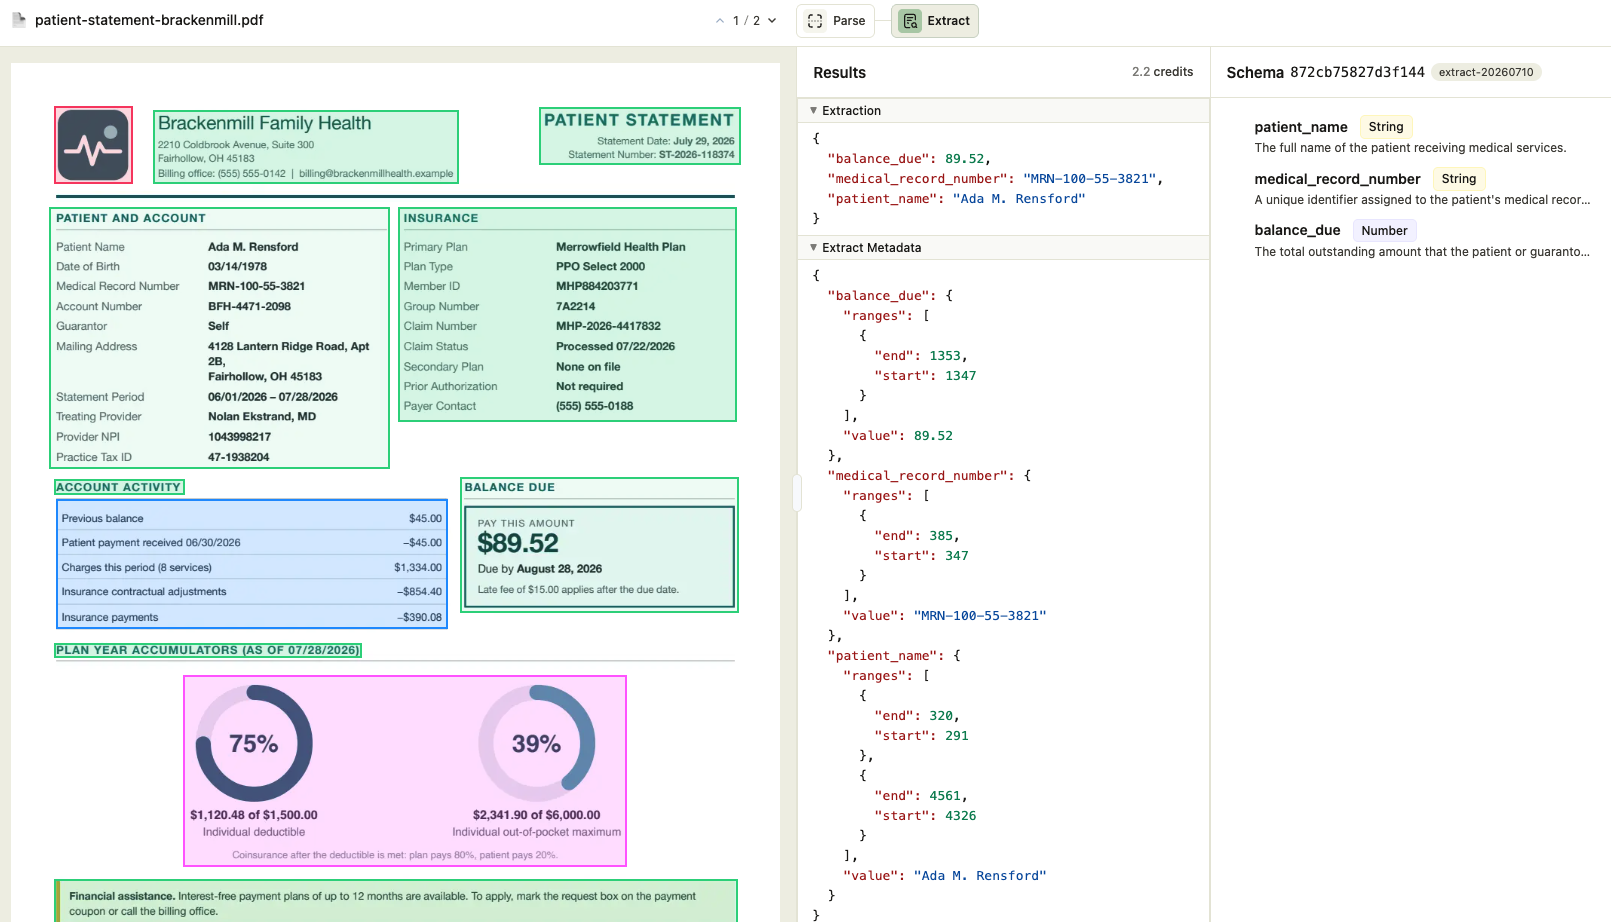1611x922 pixels.
Task: Click the Insurance contractual adjustments row
Action: pos(252,592)
